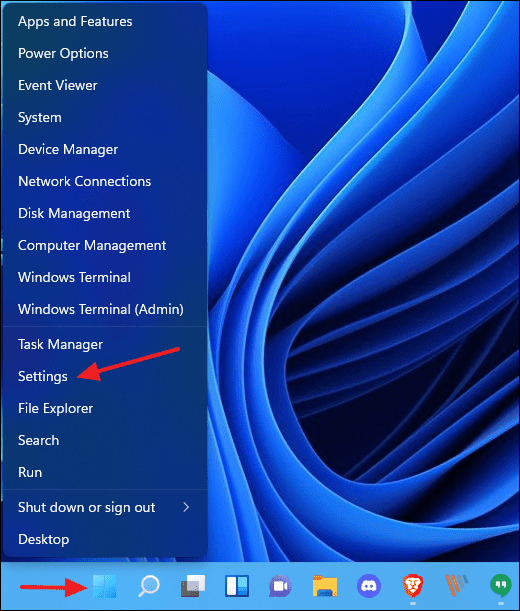This screenshot has height=611, width=520.
Task: Launch Discord from the taskbar
Action: point(369,586)
